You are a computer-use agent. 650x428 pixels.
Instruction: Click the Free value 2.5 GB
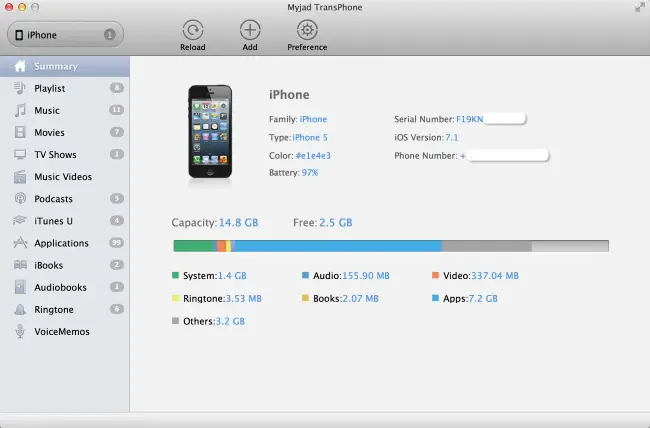click(x=336, y=223)
